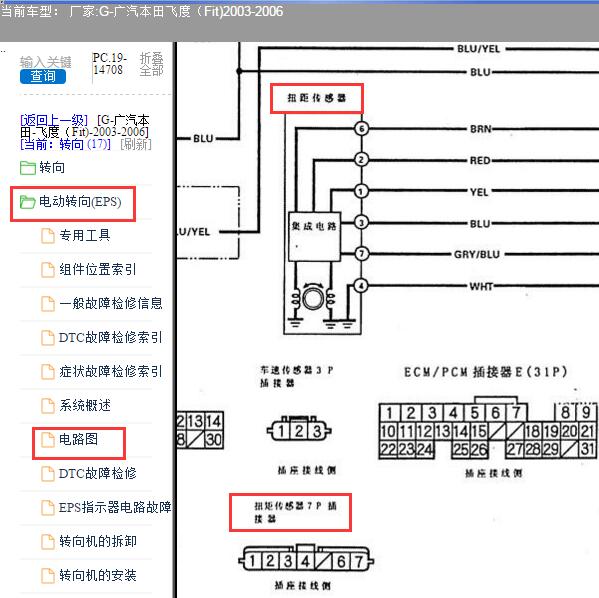
Task: Click terminal 2 on RED wire
Action: [361, 160]
